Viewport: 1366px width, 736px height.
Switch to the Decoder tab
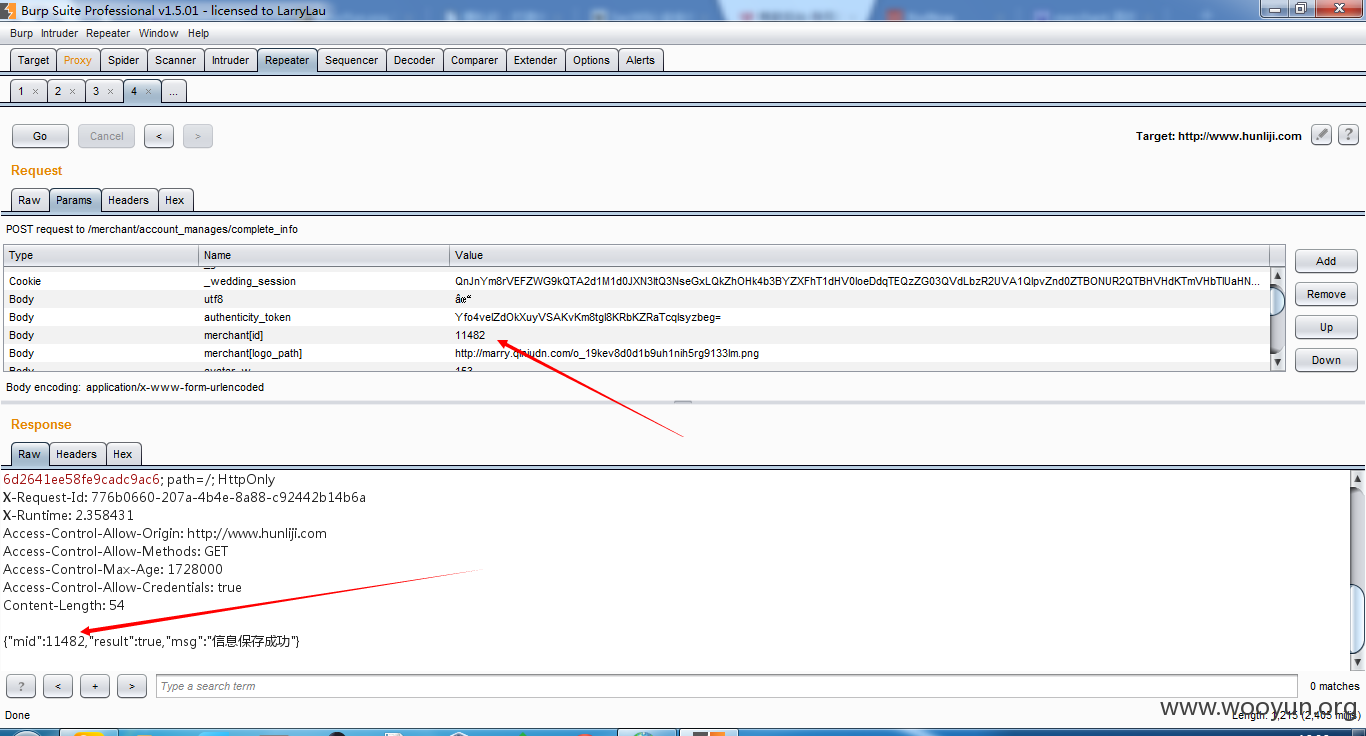pos(414,60)
